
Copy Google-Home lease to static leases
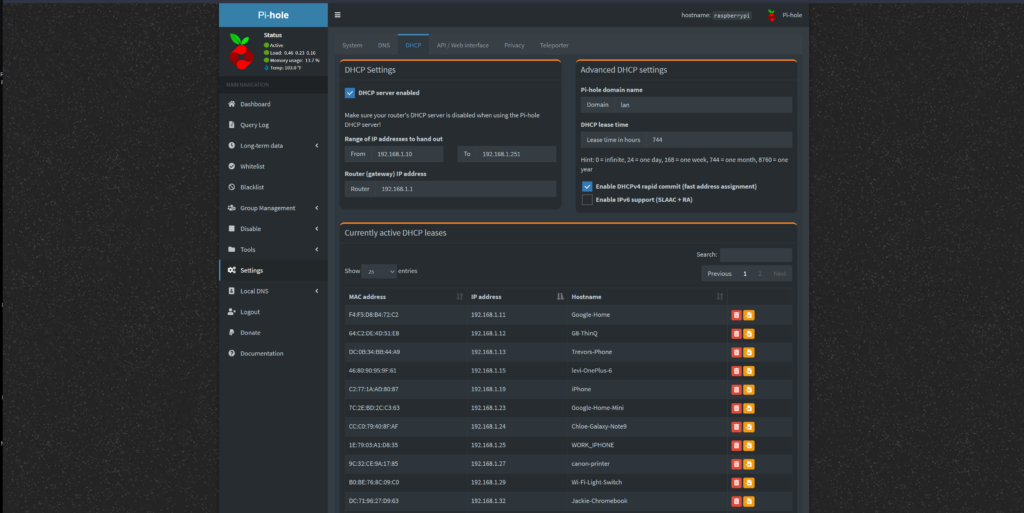pyautogui.click(x=749, y=315)
